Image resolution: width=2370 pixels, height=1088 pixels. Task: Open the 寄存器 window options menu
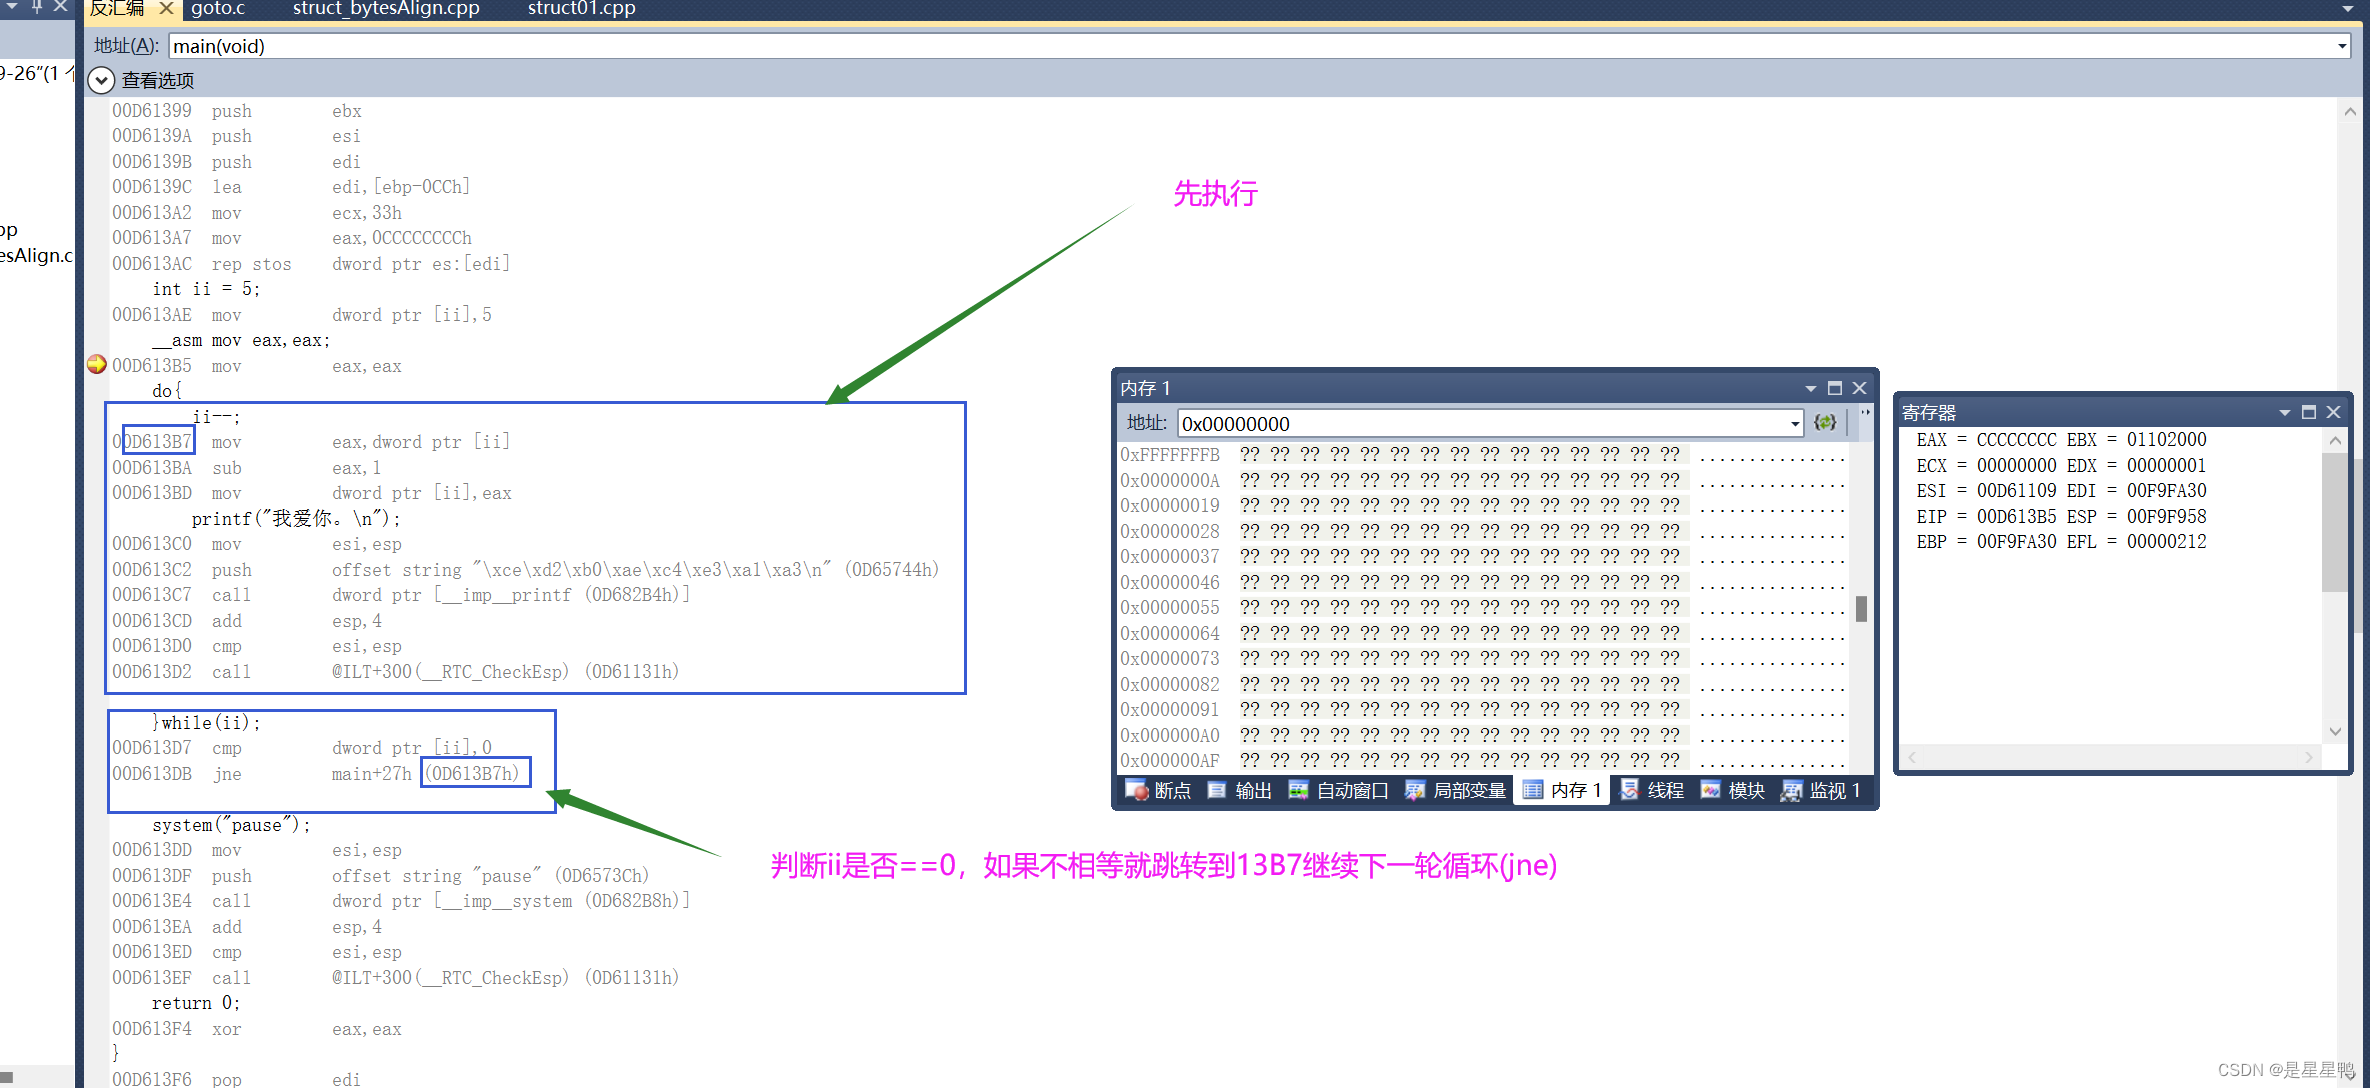click(x=2284, y=412)
